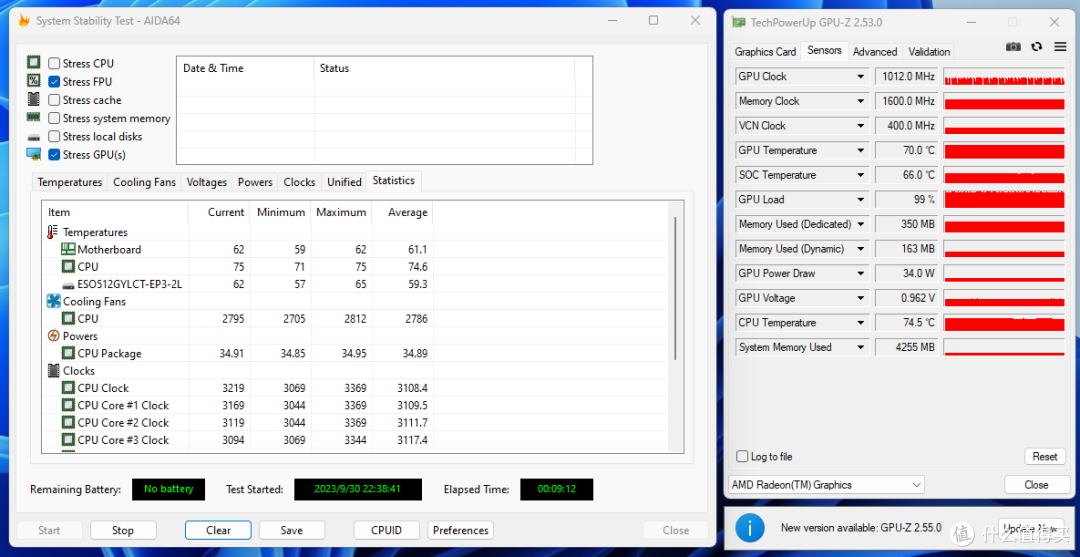The width and height of the screenshot is (1080, 557).
Task: Click the blue fan icon next to Cooling Fans
Action: point(54,302)
